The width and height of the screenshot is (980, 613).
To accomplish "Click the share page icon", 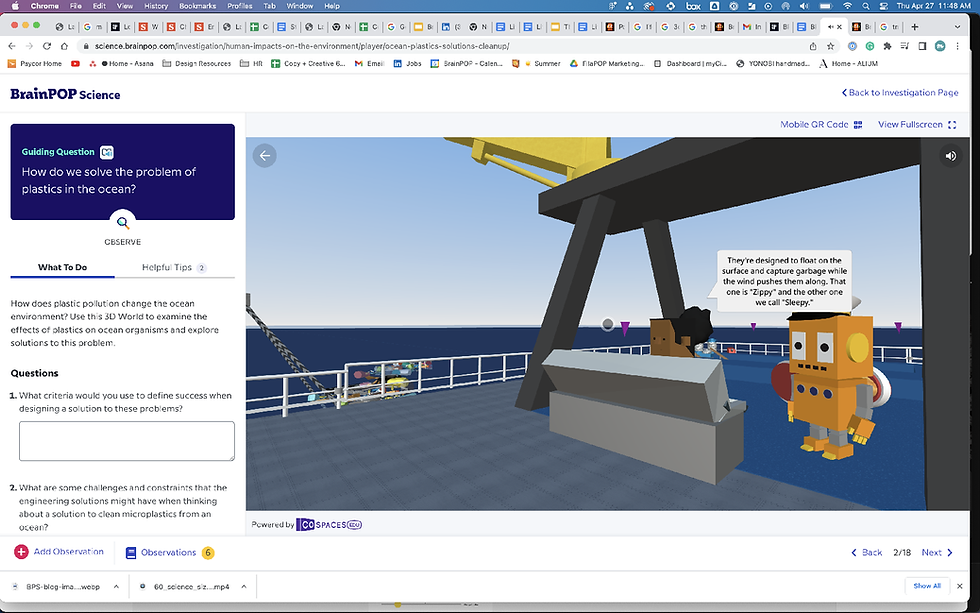I will pos(812,46).
